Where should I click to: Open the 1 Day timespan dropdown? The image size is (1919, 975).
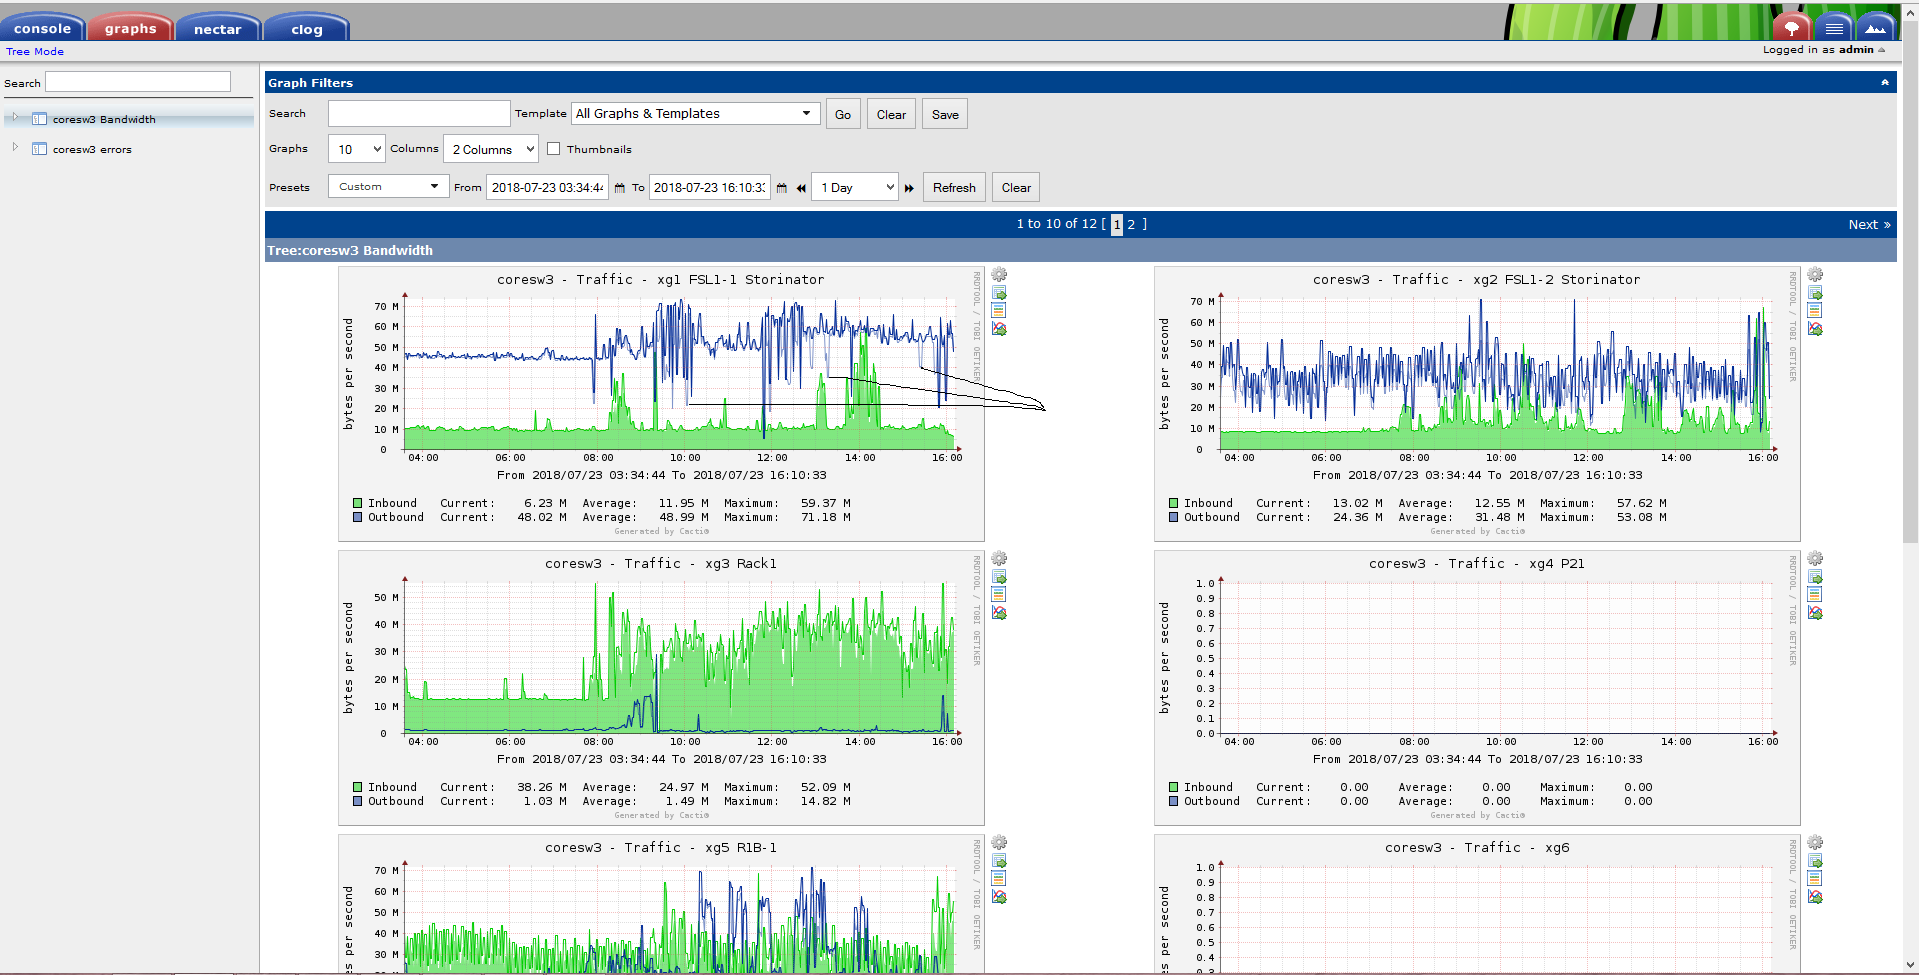(854, 187)
